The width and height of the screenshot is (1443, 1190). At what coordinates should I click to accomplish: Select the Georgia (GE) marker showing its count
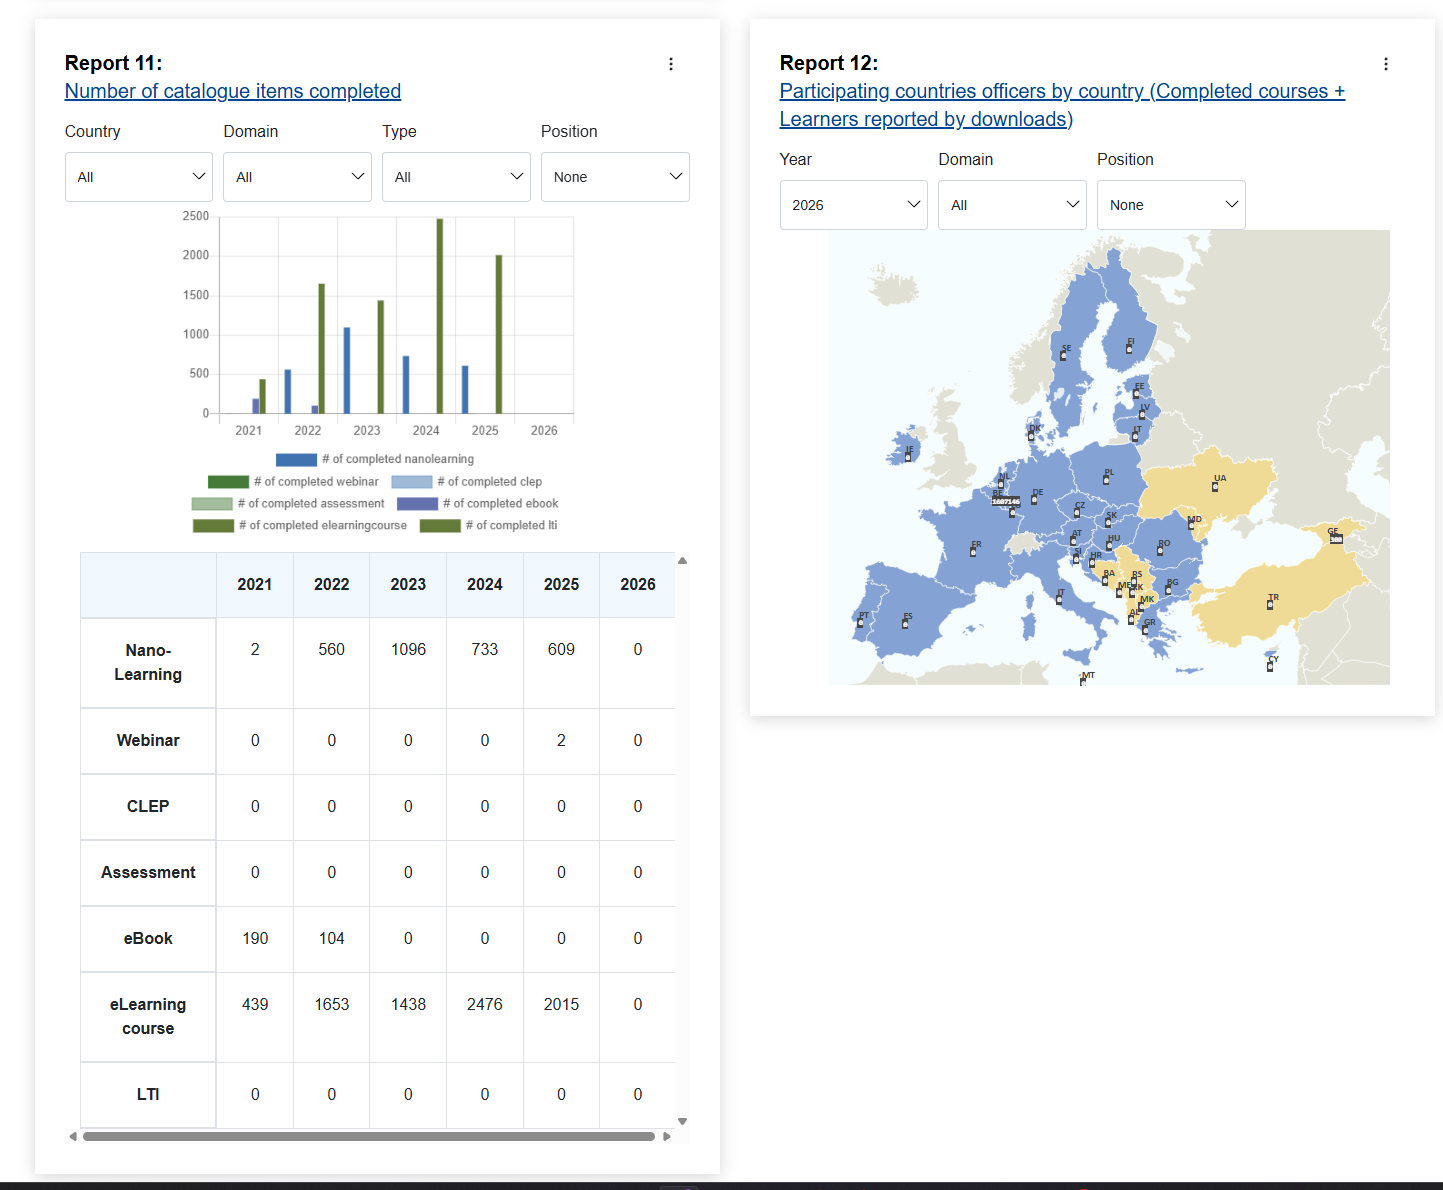1336,538
